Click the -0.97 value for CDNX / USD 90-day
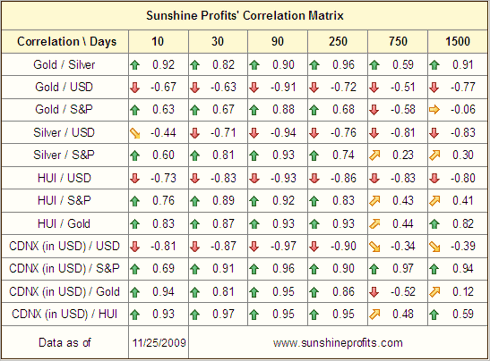The width and height of the screenshot is (490, 361). tap(283, 246)
